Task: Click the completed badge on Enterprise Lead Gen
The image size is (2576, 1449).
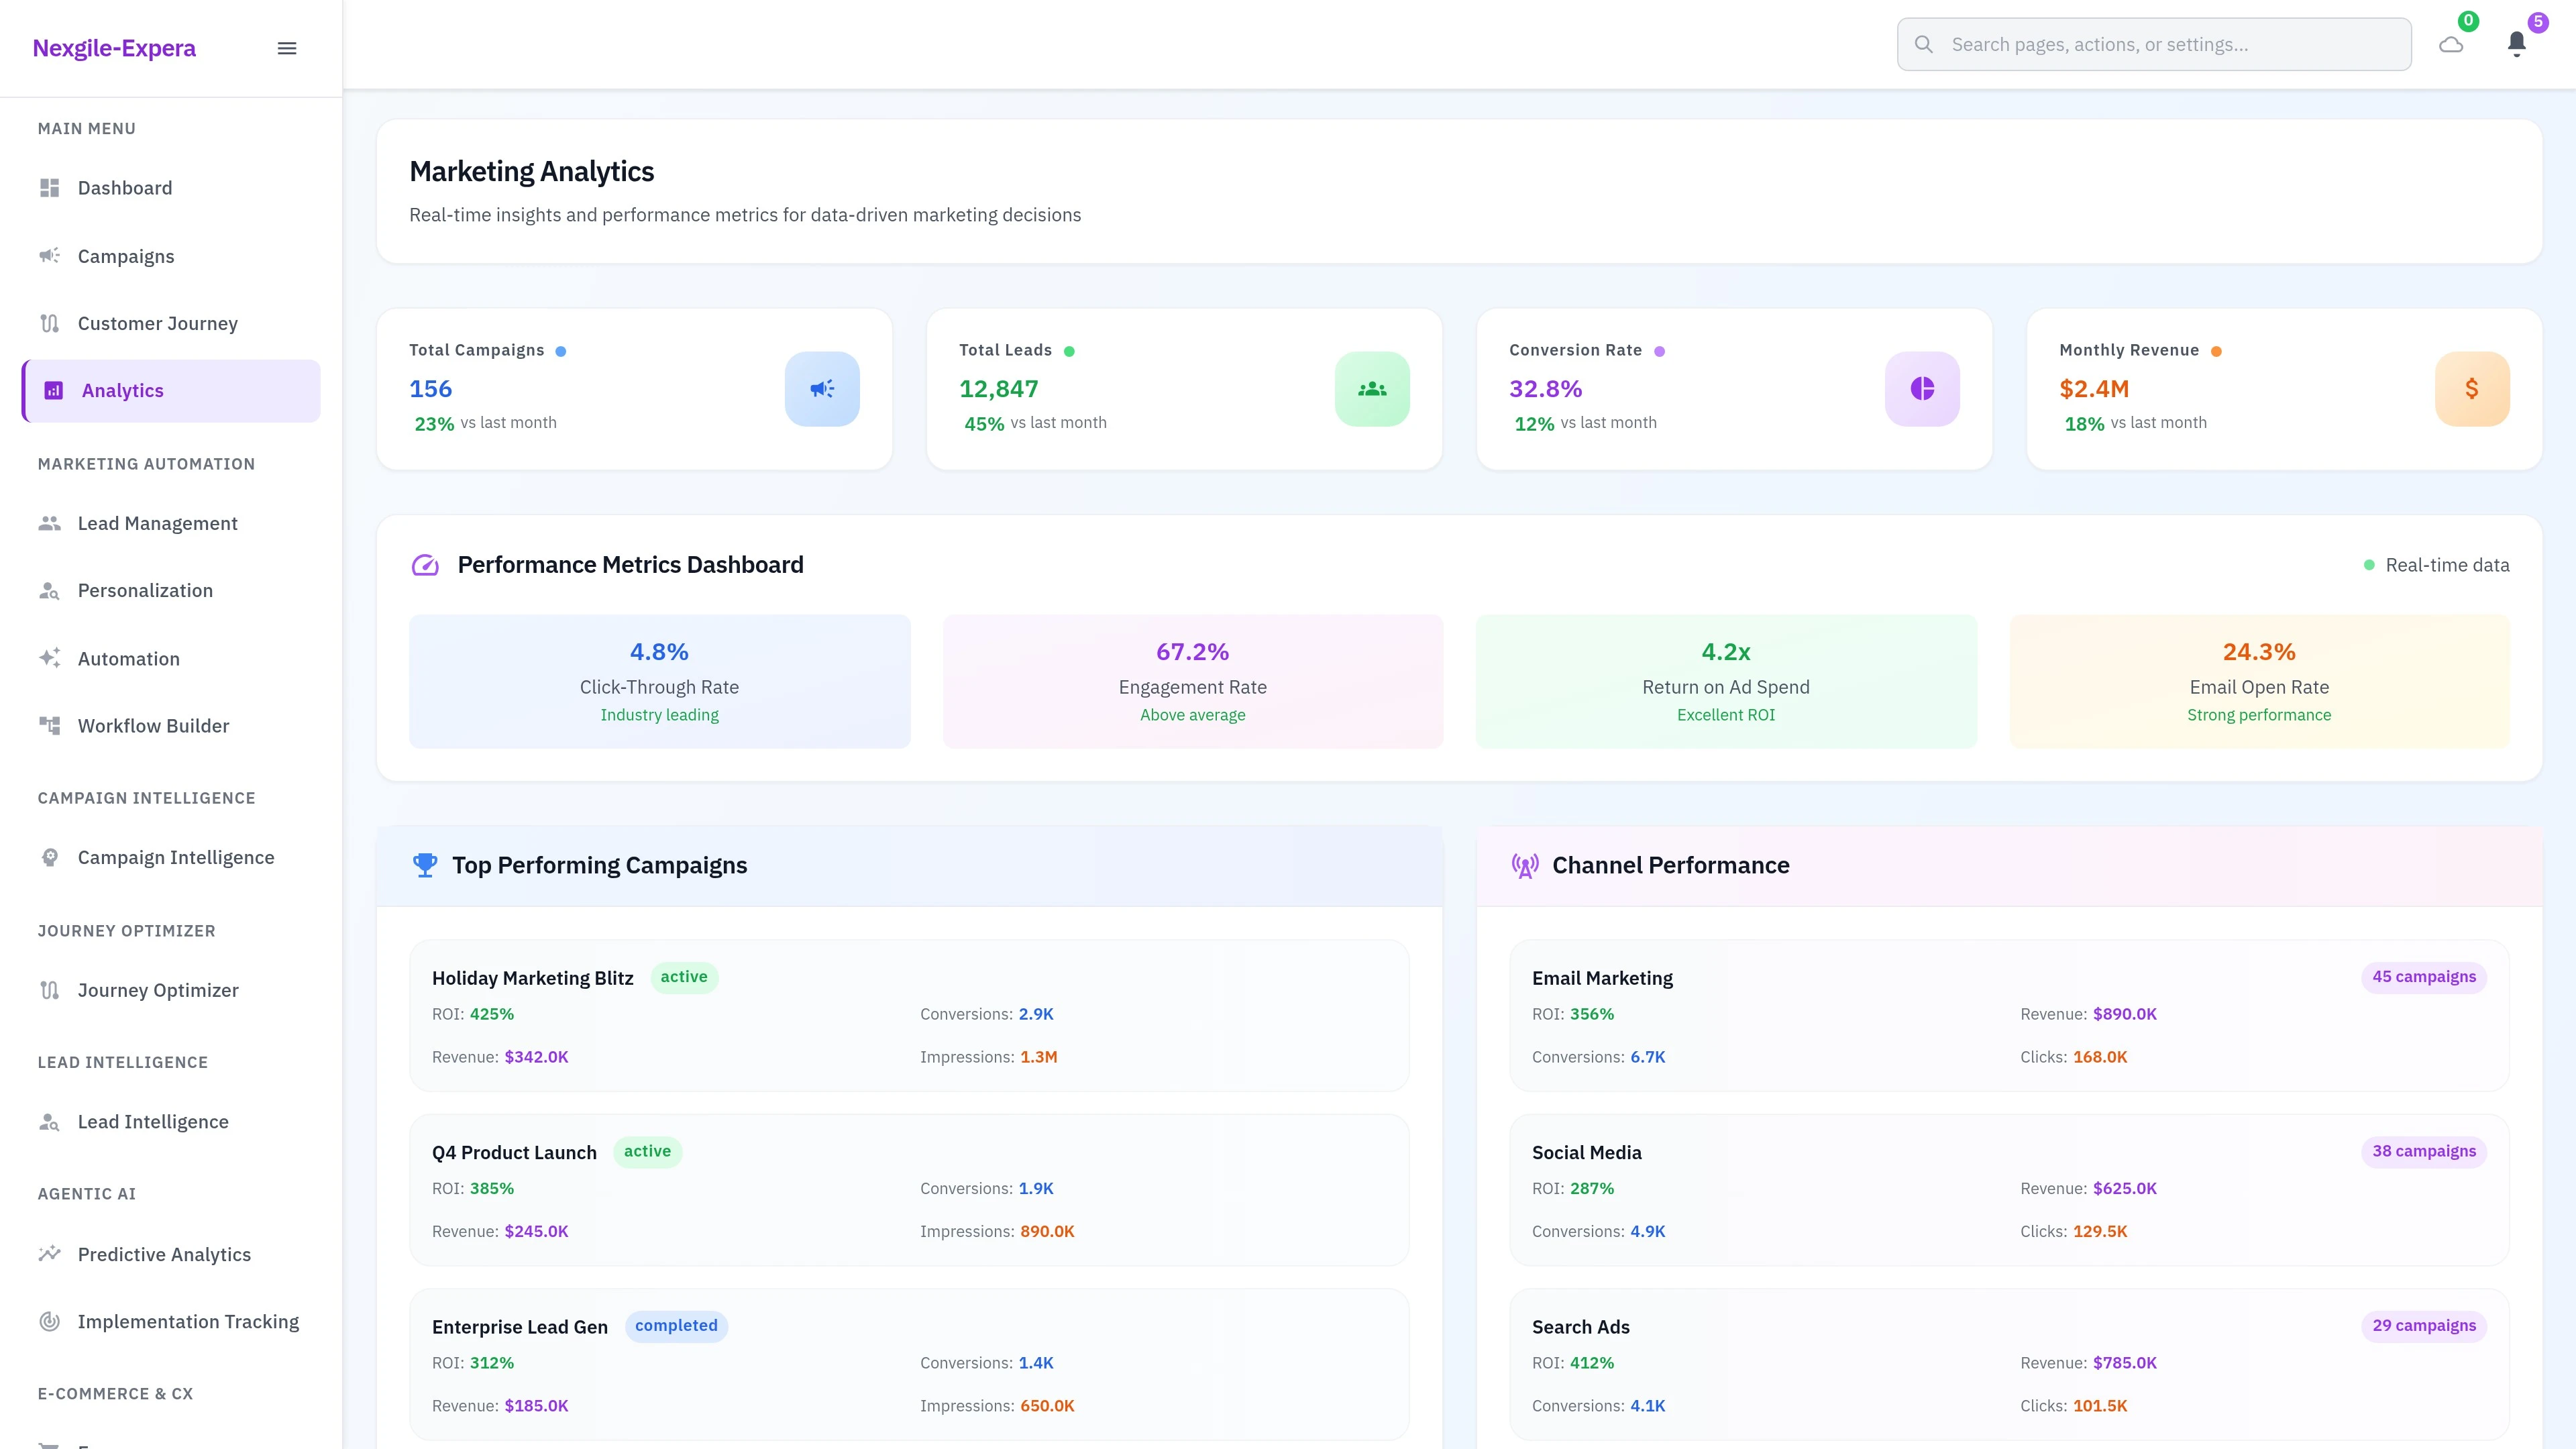Action: [x=676, y=1326]
